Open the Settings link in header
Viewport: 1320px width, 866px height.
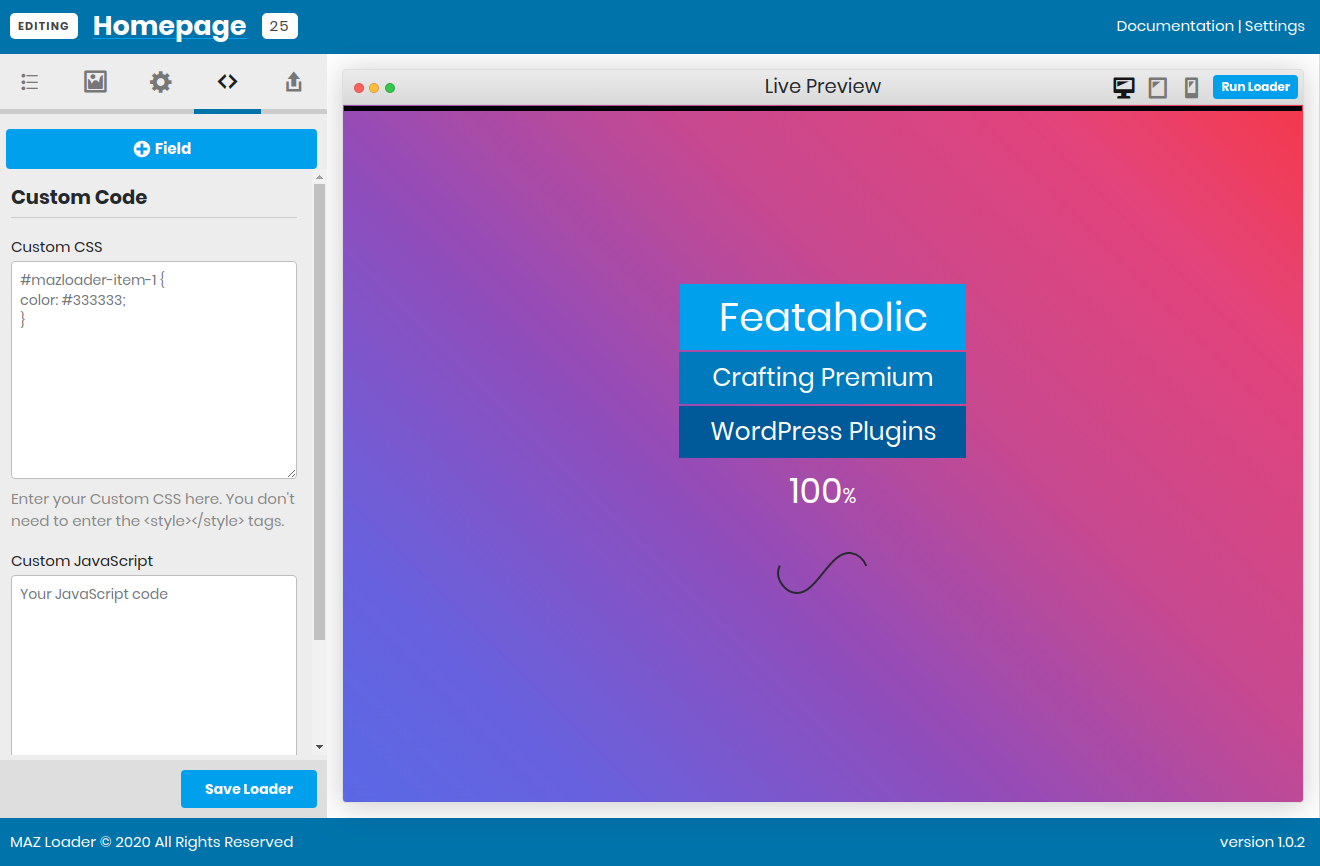pyautogui.click(x=1274, y=26)
